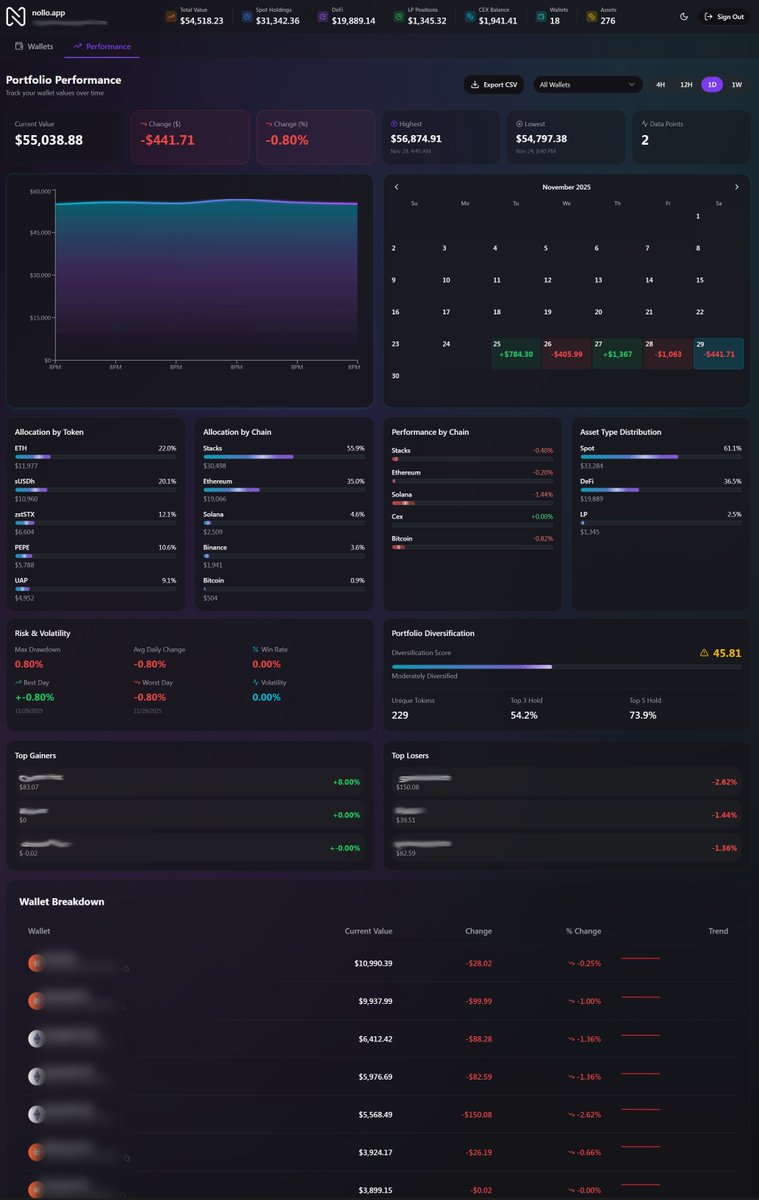Click Ethereum wallet icon in $5,568.49 row

coord(36,1114)
